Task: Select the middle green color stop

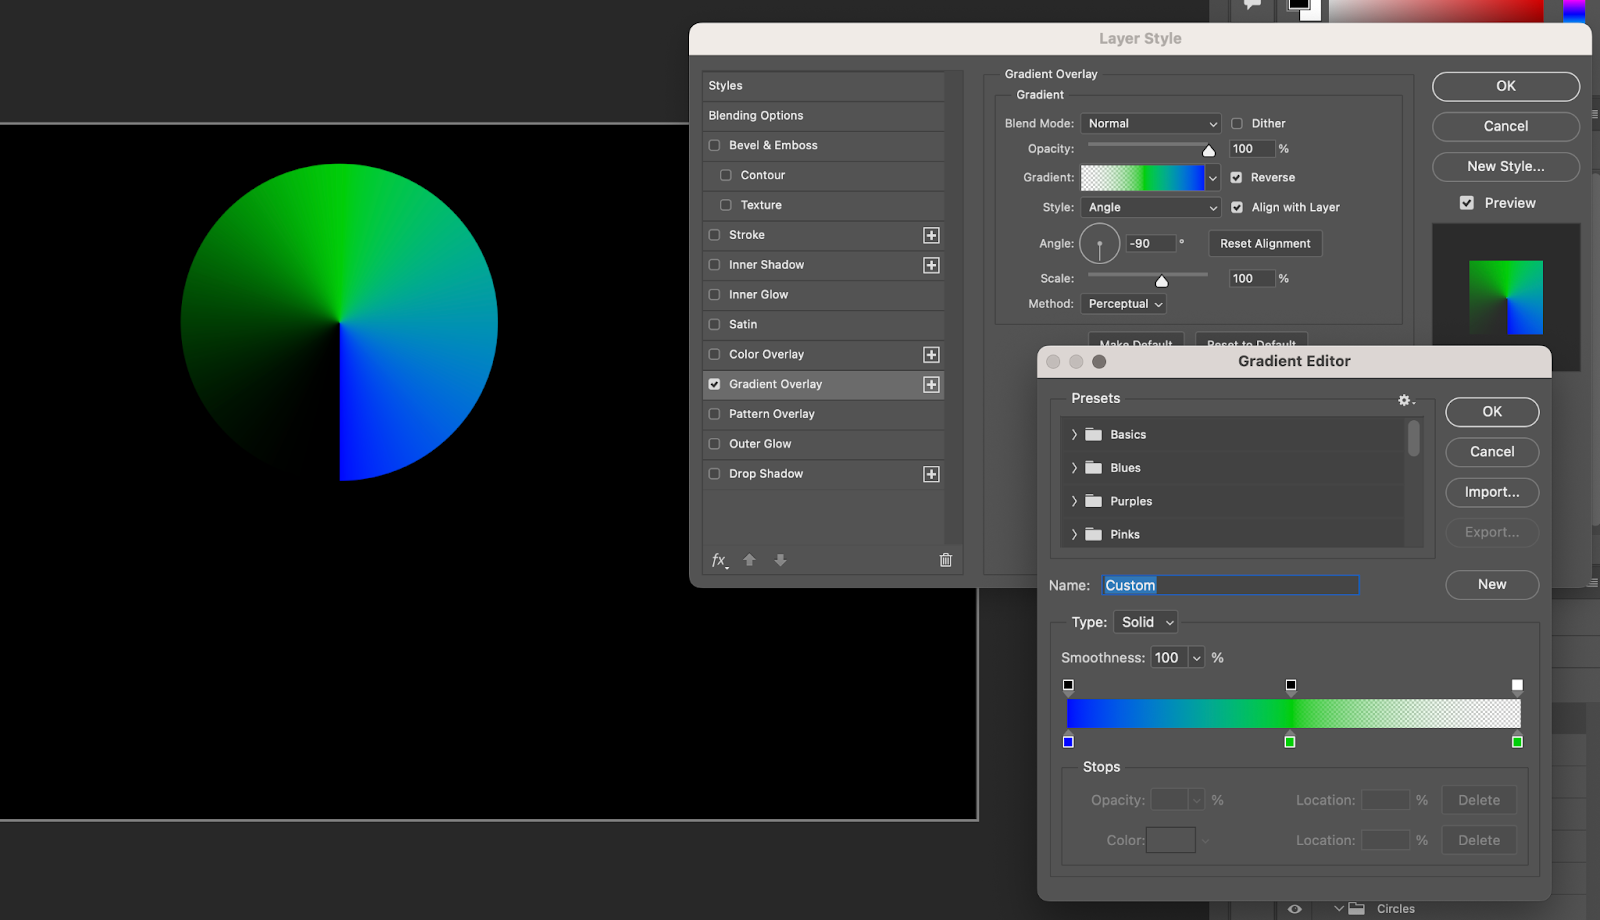Action: click(1290, 742)
